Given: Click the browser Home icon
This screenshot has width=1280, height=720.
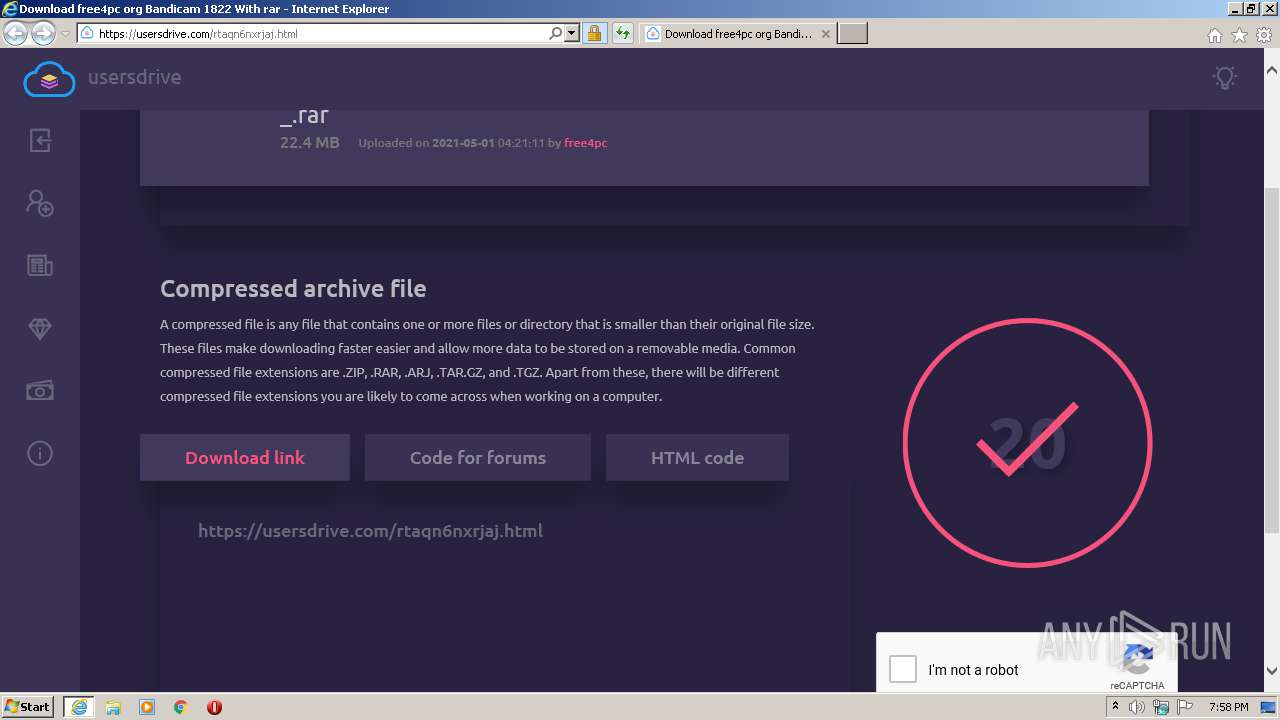Looking at the screenshot, I should [1214, 35].
